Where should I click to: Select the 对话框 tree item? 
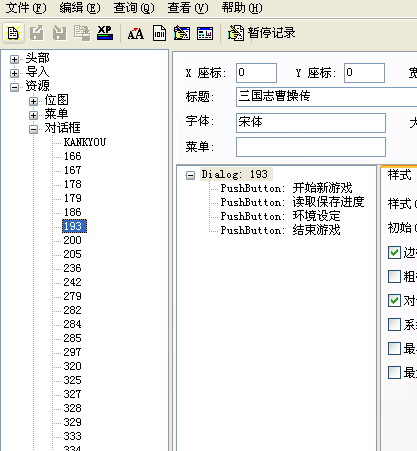click(62, 128)
